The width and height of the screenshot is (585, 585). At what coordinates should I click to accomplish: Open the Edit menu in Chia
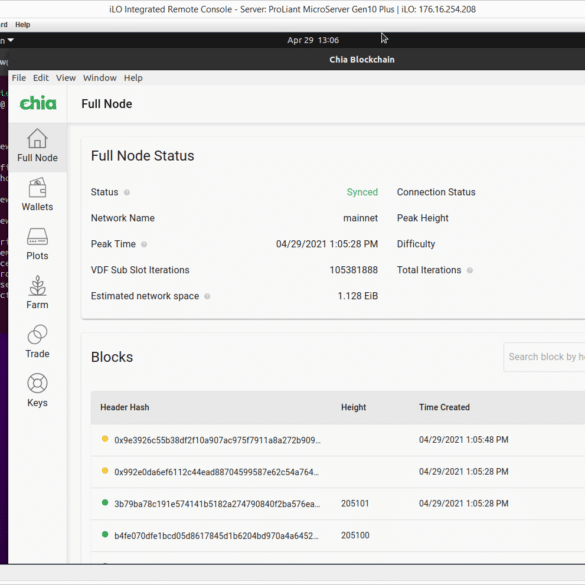(x=41, y=78)
